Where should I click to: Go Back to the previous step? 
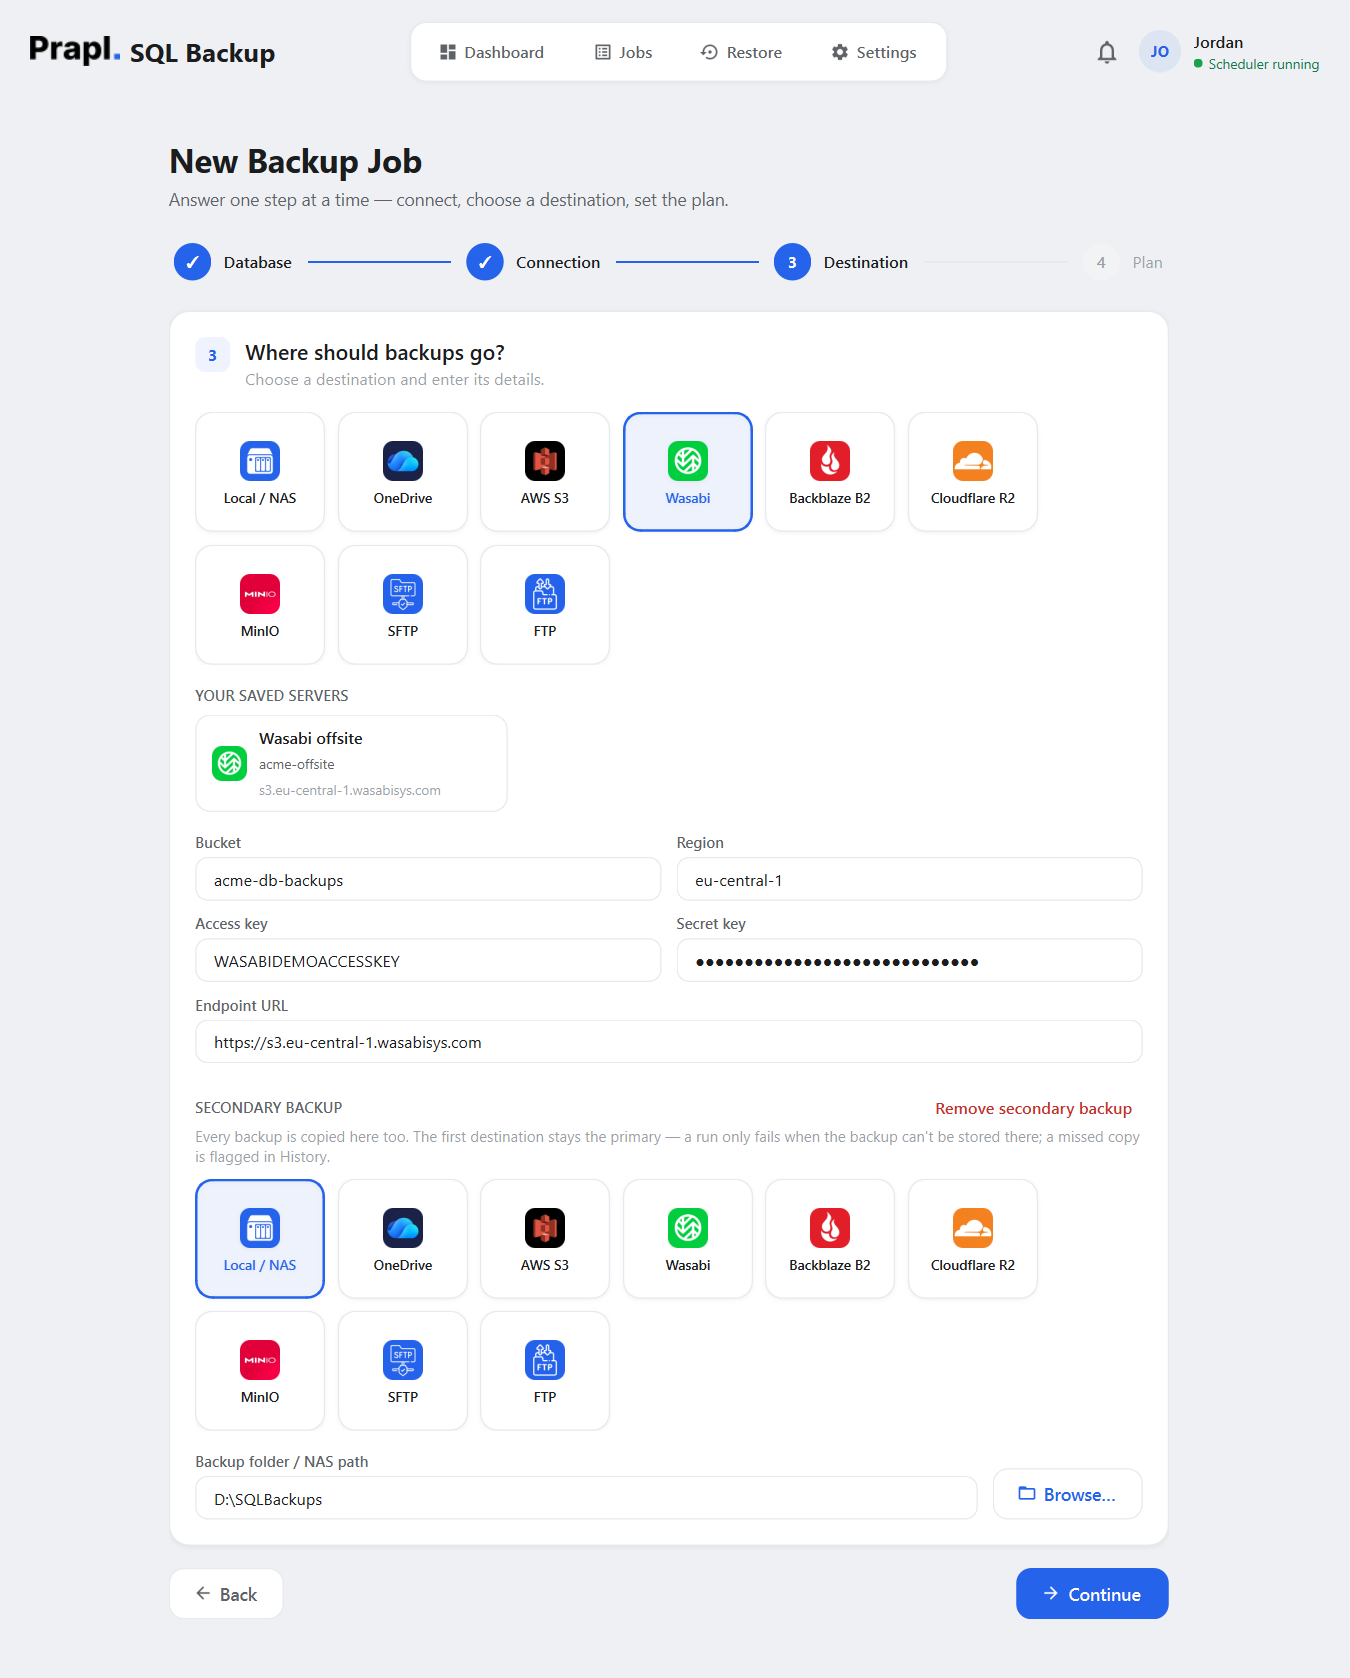click(x=226, y=1594)
